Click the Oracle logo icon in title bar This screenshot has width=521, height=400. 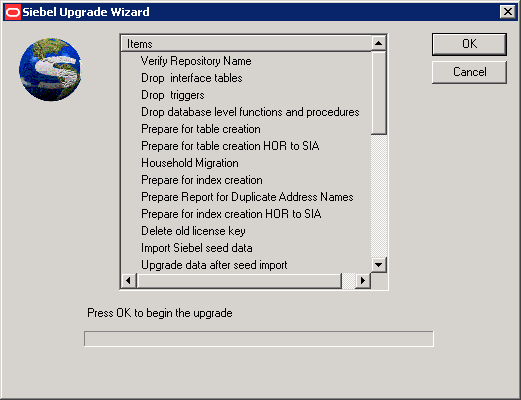coord(13,12)
